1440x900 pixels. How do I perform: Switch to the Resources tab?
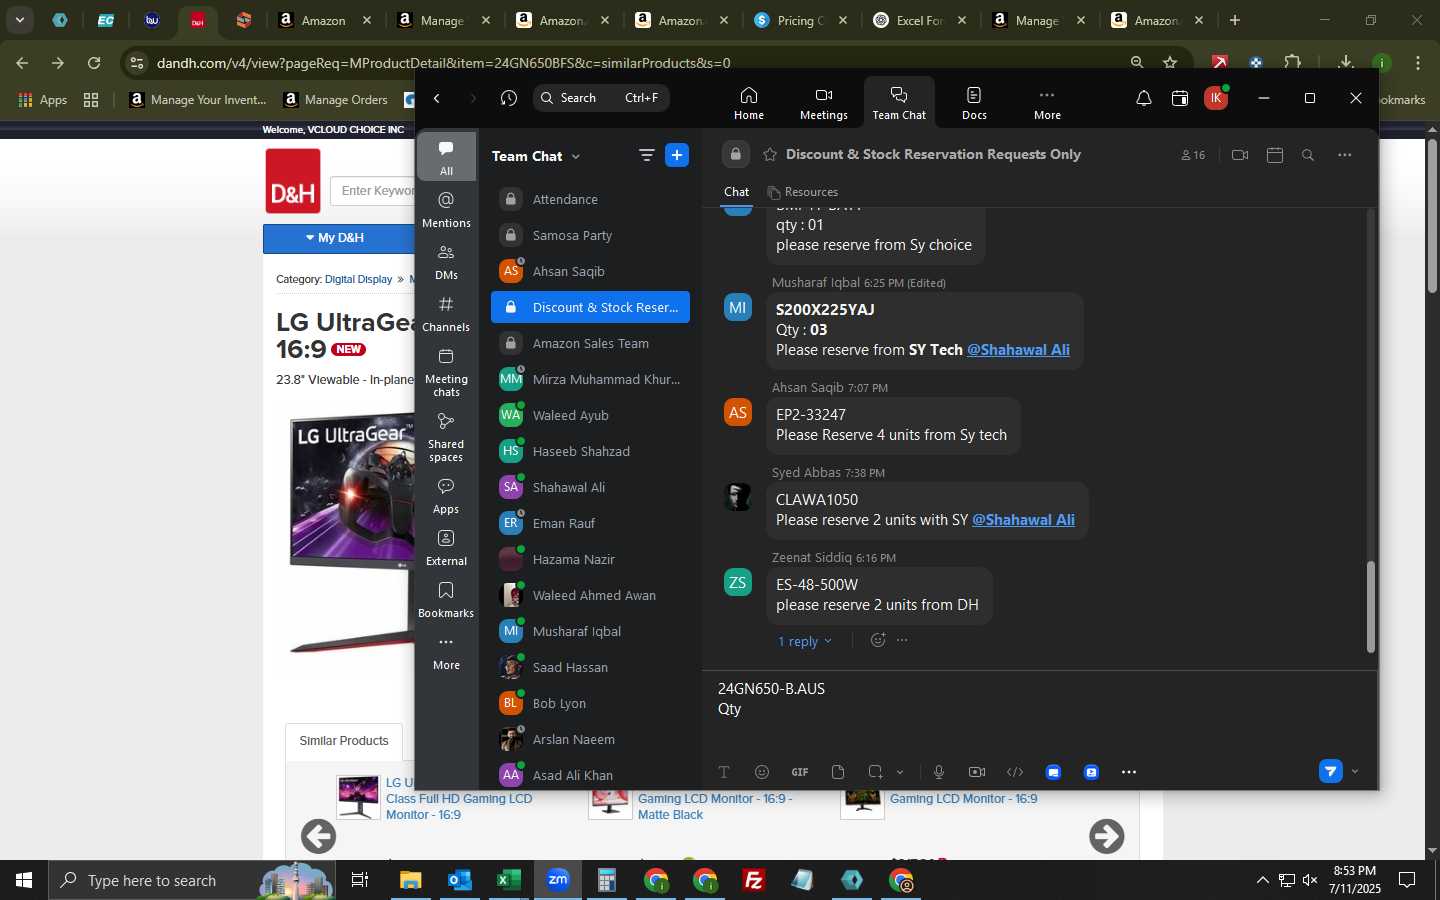(802, 192)
